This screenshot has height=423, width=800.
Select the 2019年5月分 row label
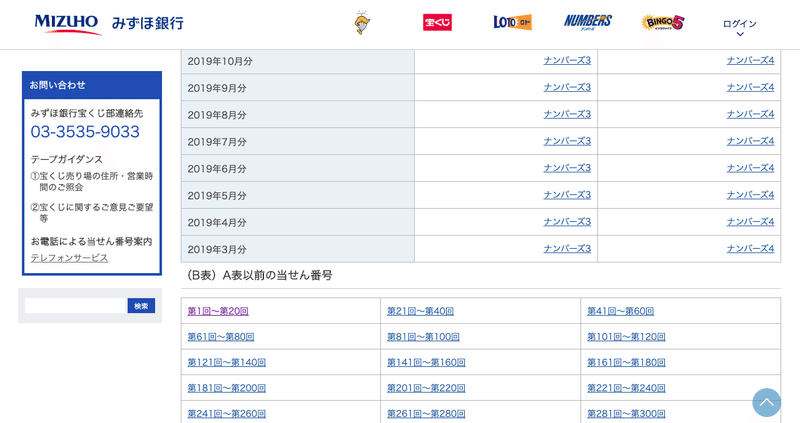[217, 196]
